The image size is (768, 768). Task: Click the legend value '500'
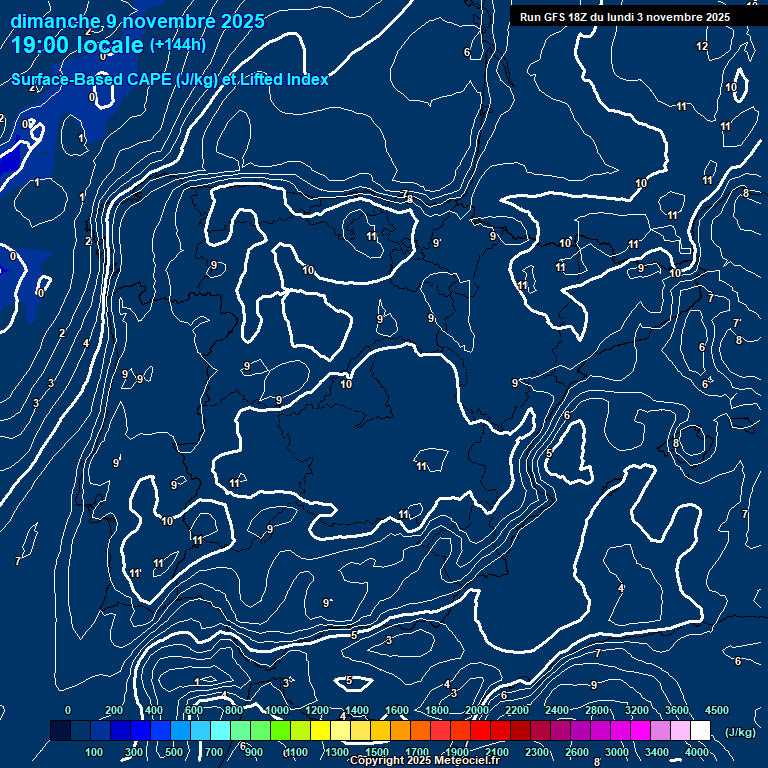[173, 752]
